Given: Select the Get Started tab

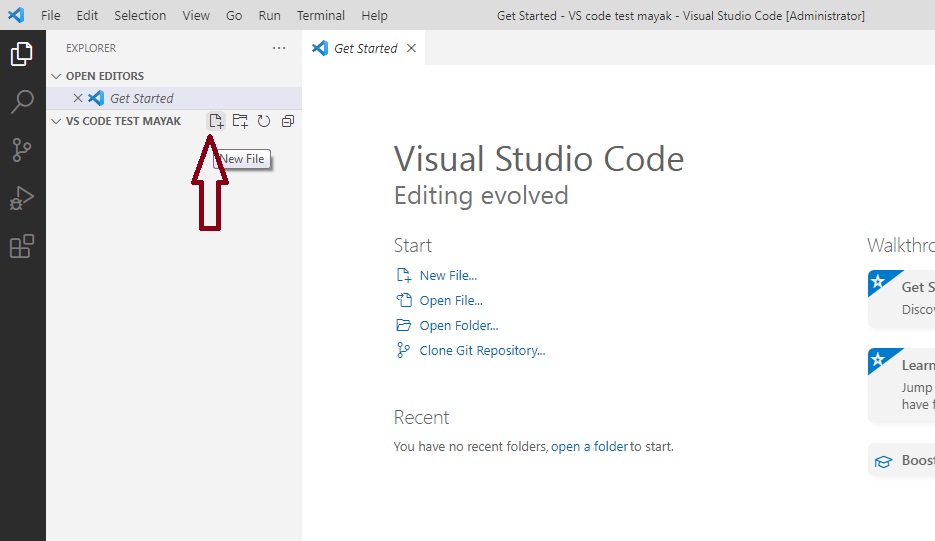Looking at the screenshot, I should pos(365,48).
